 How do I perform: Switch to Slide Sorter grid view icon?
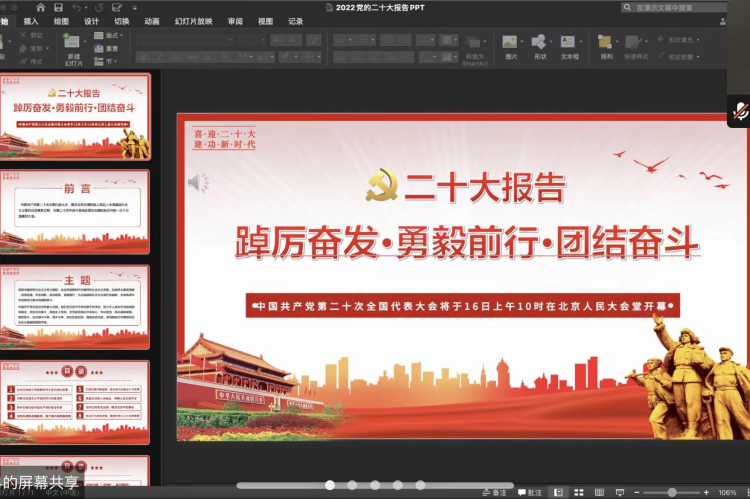pos(579,492)
